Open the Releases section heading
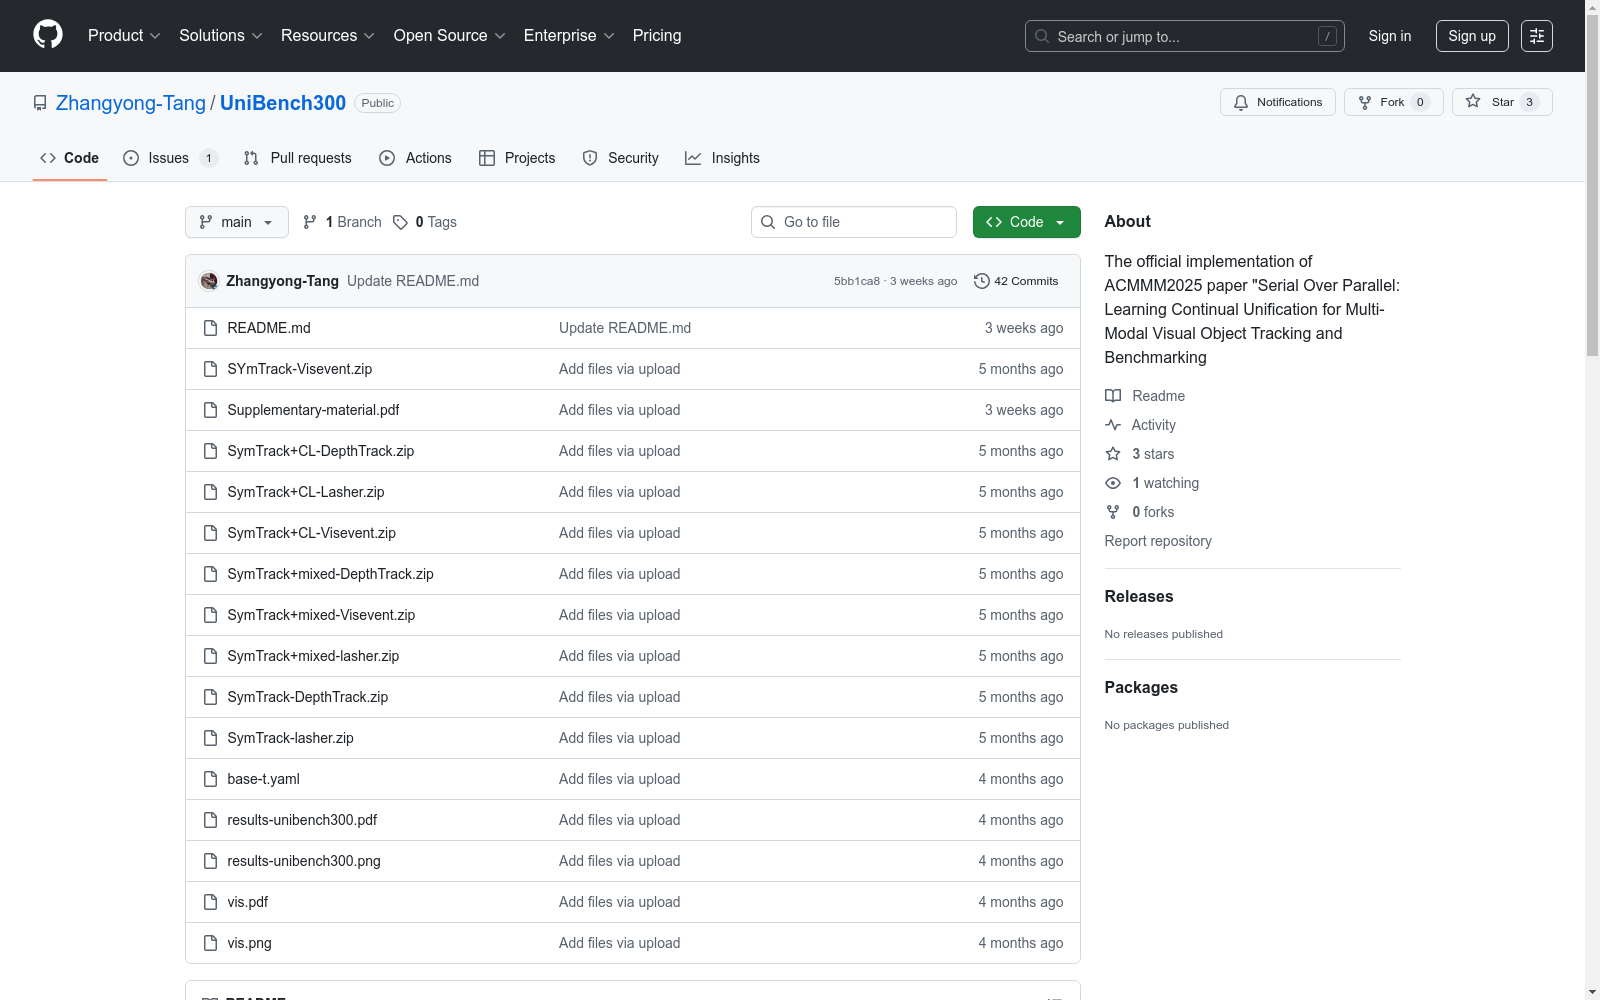The image size is (1600, 1000). [1139, 597]
